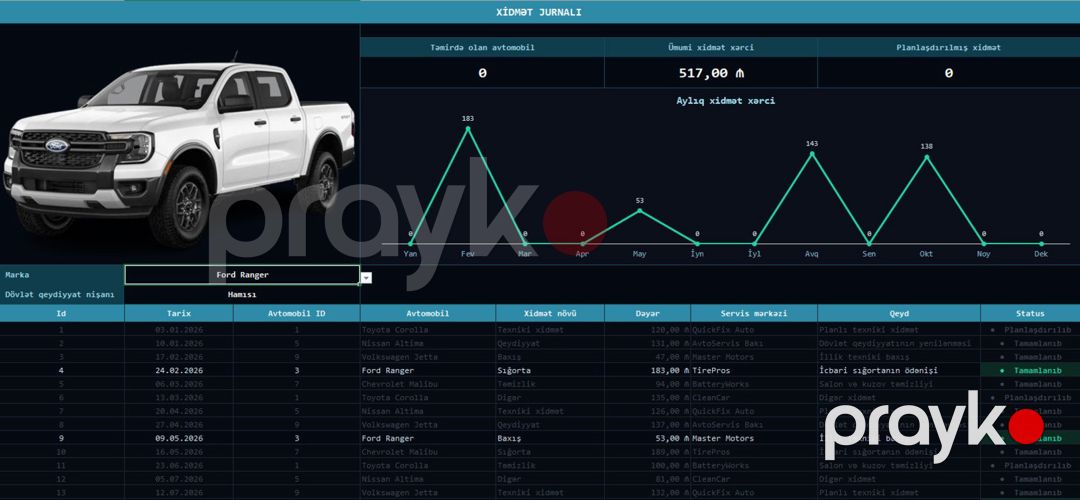The width and height of the screenshot is (1080, 500).
Task: Select the Status column header
Action: point(1030,313)
